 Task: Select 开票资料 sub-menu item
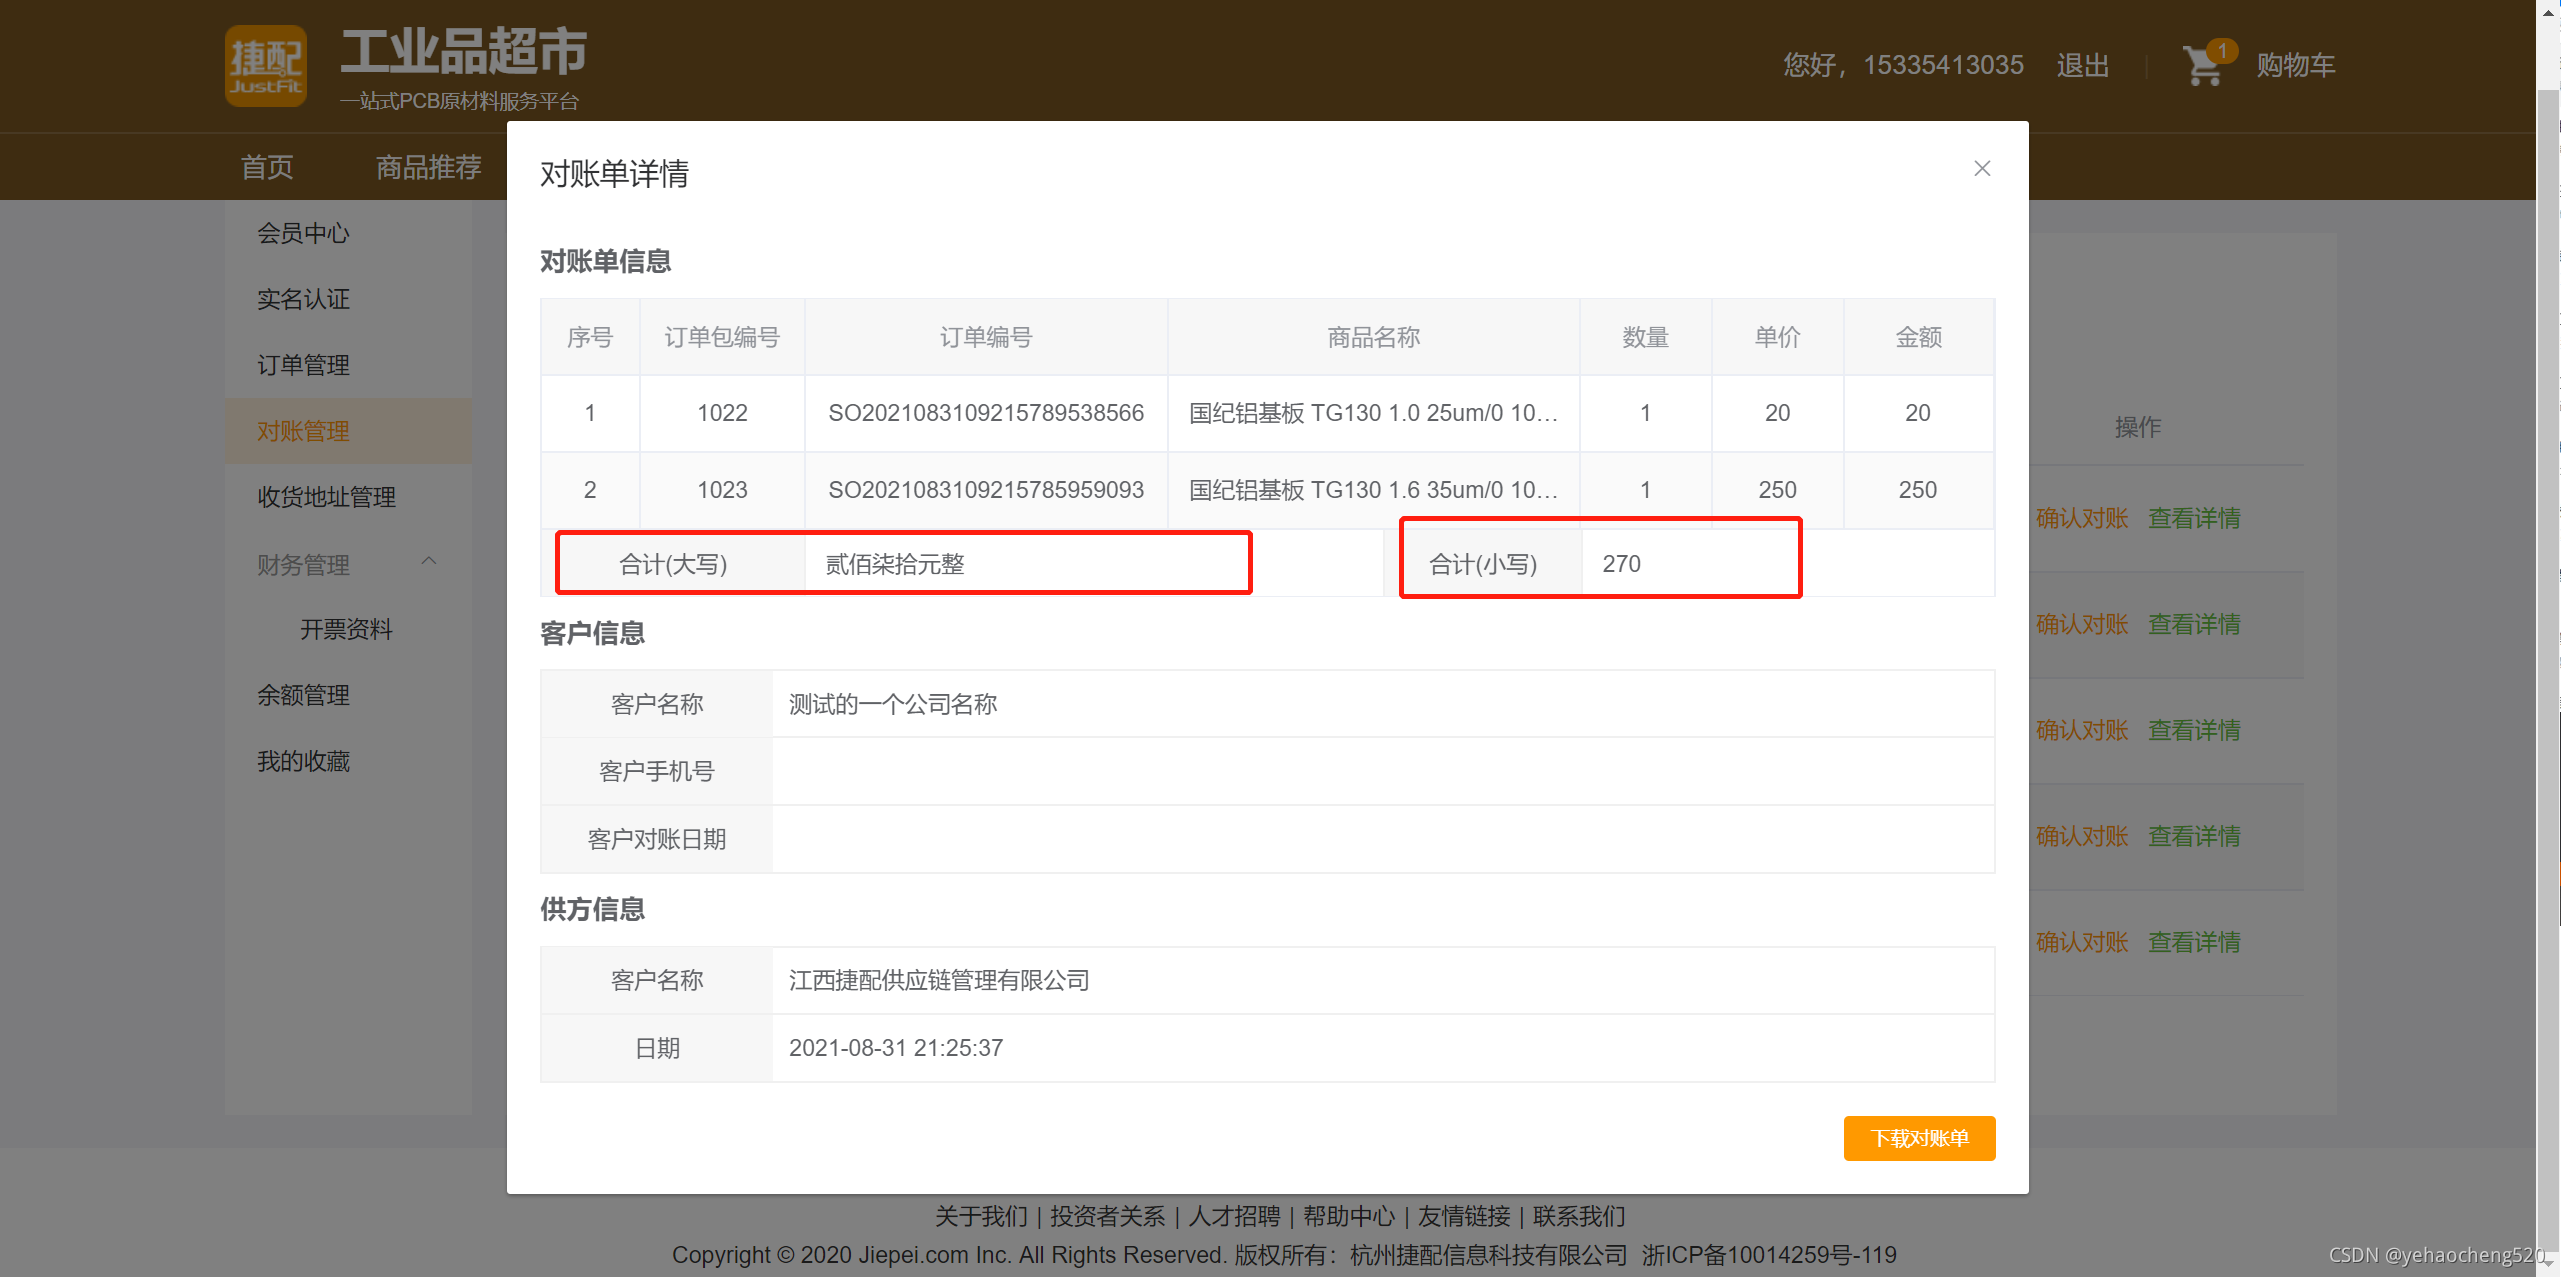(x=346, y=629)
